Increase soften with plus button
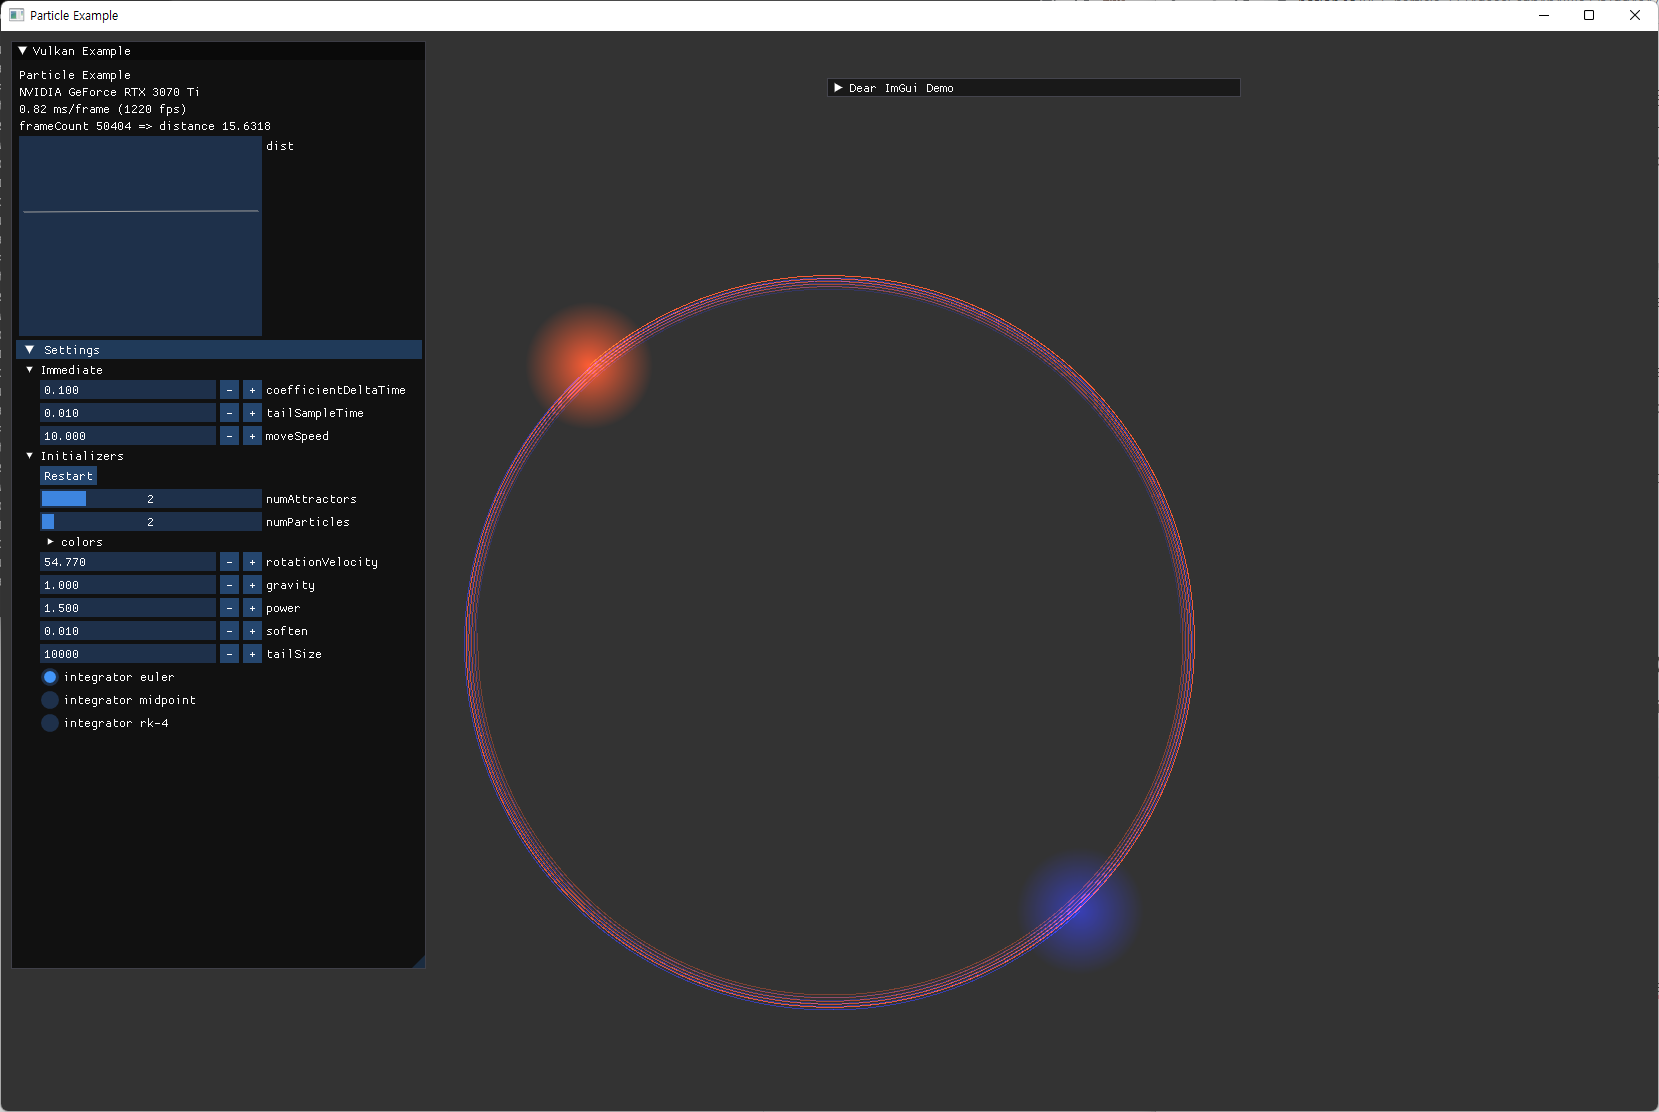The width and height of the screenshot is (1659, 1112). pos(252,631)
